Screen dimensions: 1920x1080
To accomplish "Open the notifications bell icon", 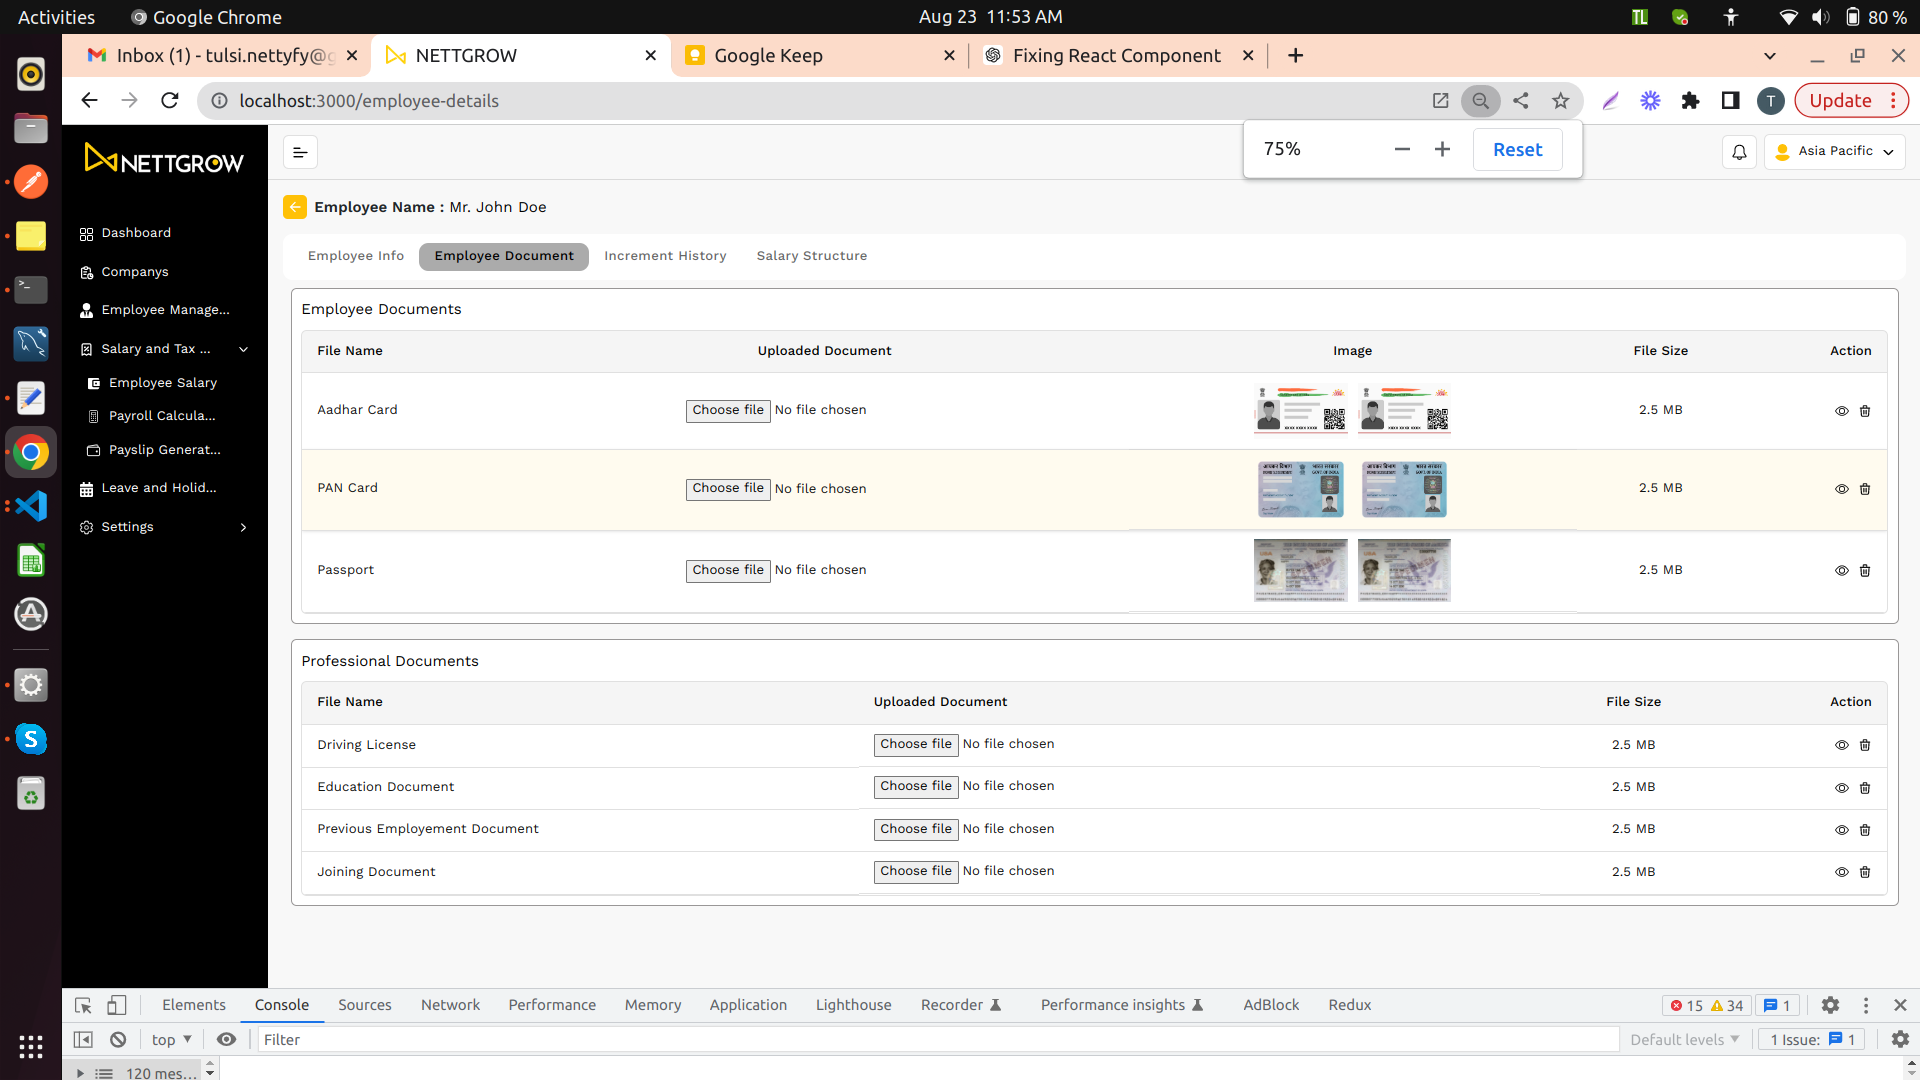I will 1739,152.
